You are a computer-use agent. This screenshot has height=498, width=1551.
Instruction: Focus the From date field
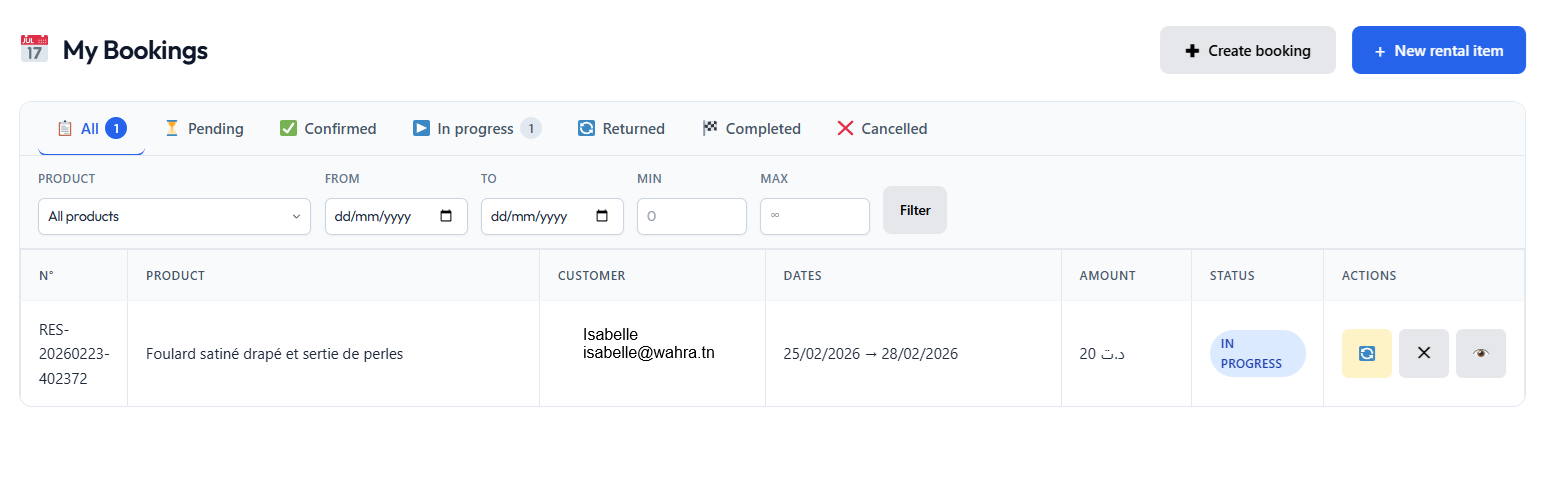(396, 216)
